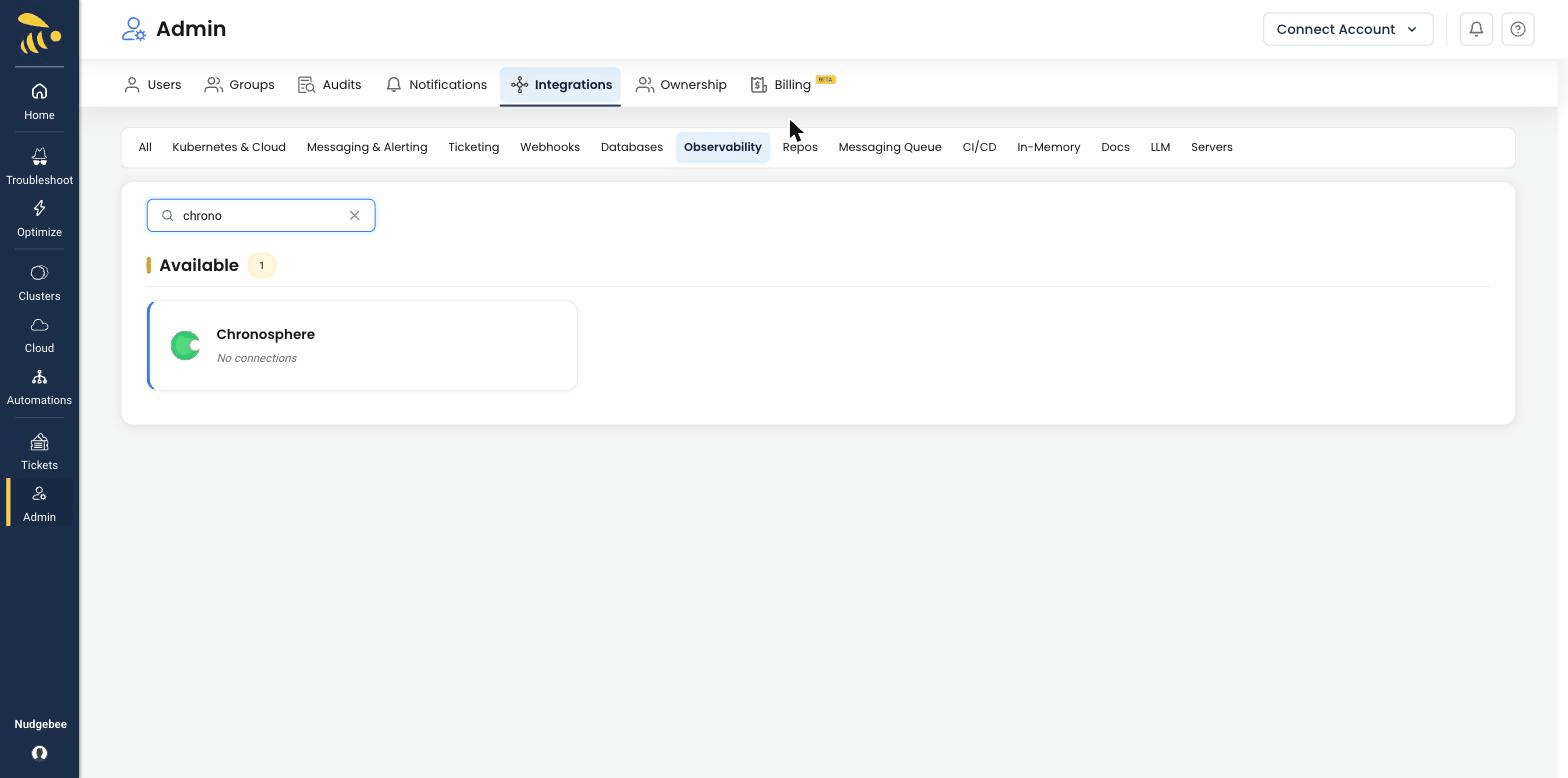Filter by Repos category
Image resolution: width=1568 pixels, height=778 pixels.
pos(800,147)
